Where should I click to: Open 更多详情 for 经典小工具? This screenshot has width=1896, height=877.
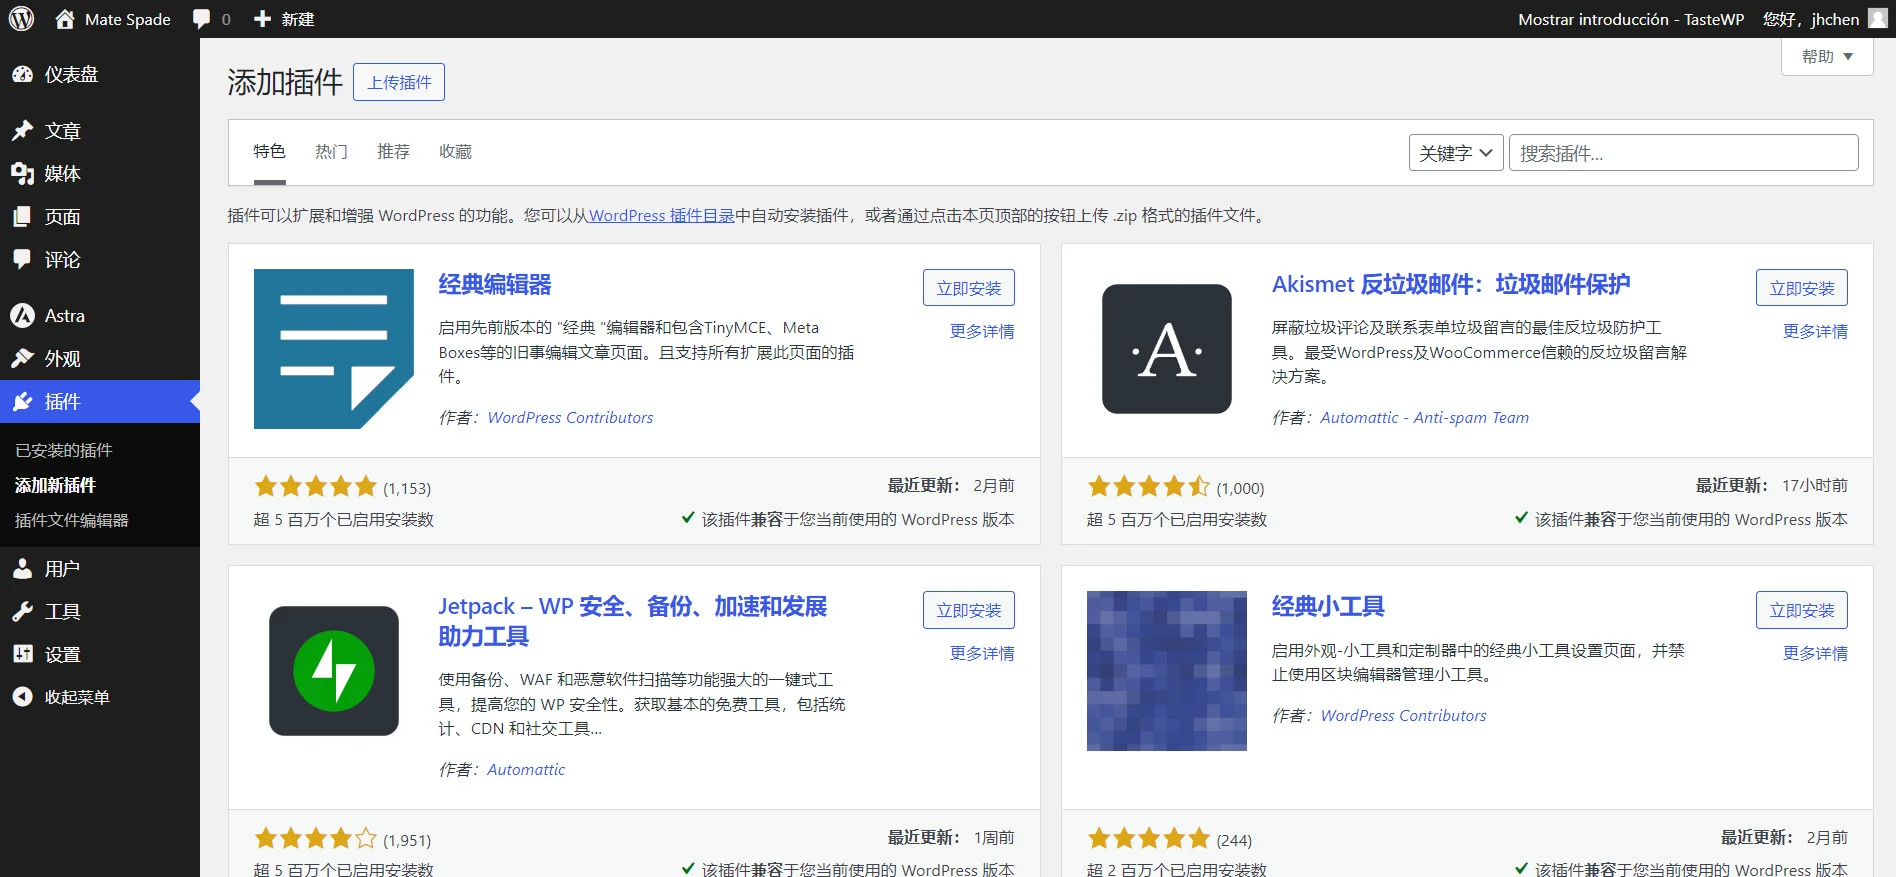coord(1815,654)
